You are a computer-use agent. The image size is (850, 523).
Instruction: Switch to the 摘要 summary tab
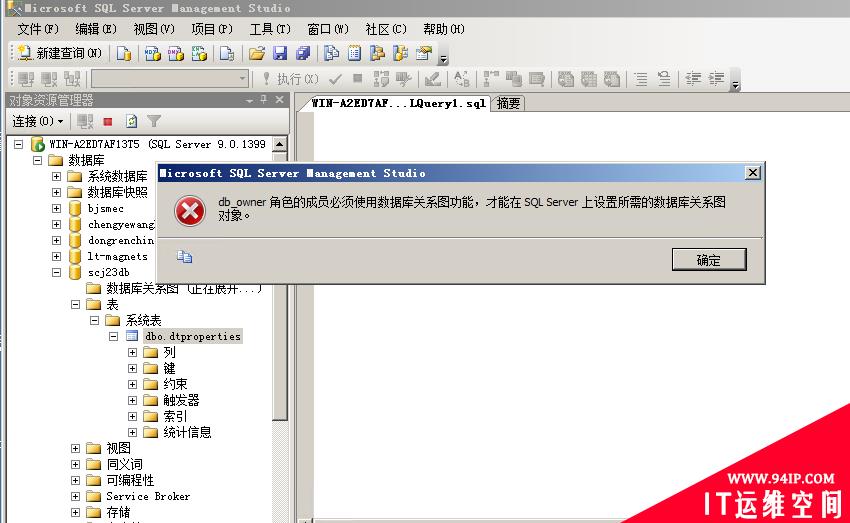click(x=508, y=104)
